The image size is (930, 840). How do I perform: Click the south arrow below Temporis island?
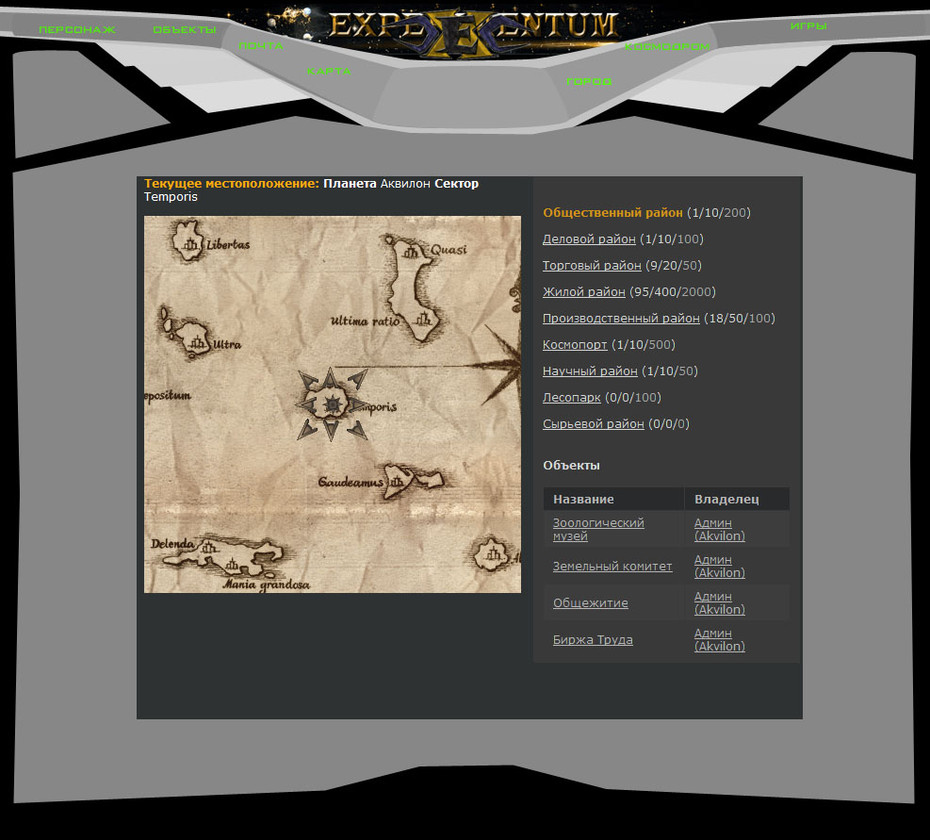pos(331,431)
